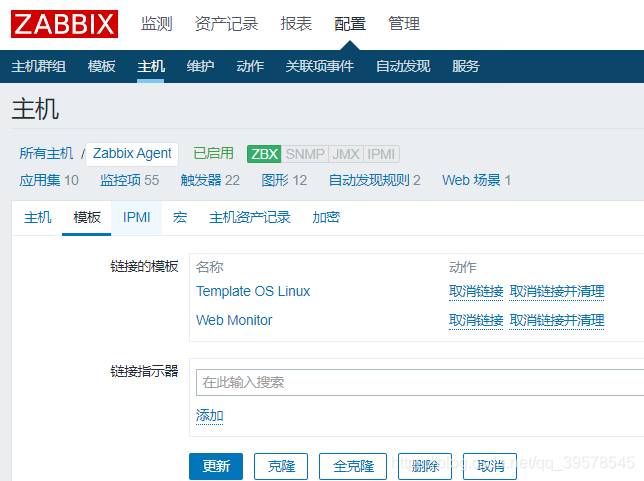Click the 名称 column header
The width and height of the screenshot is (644, 481).
pos(209,267)
